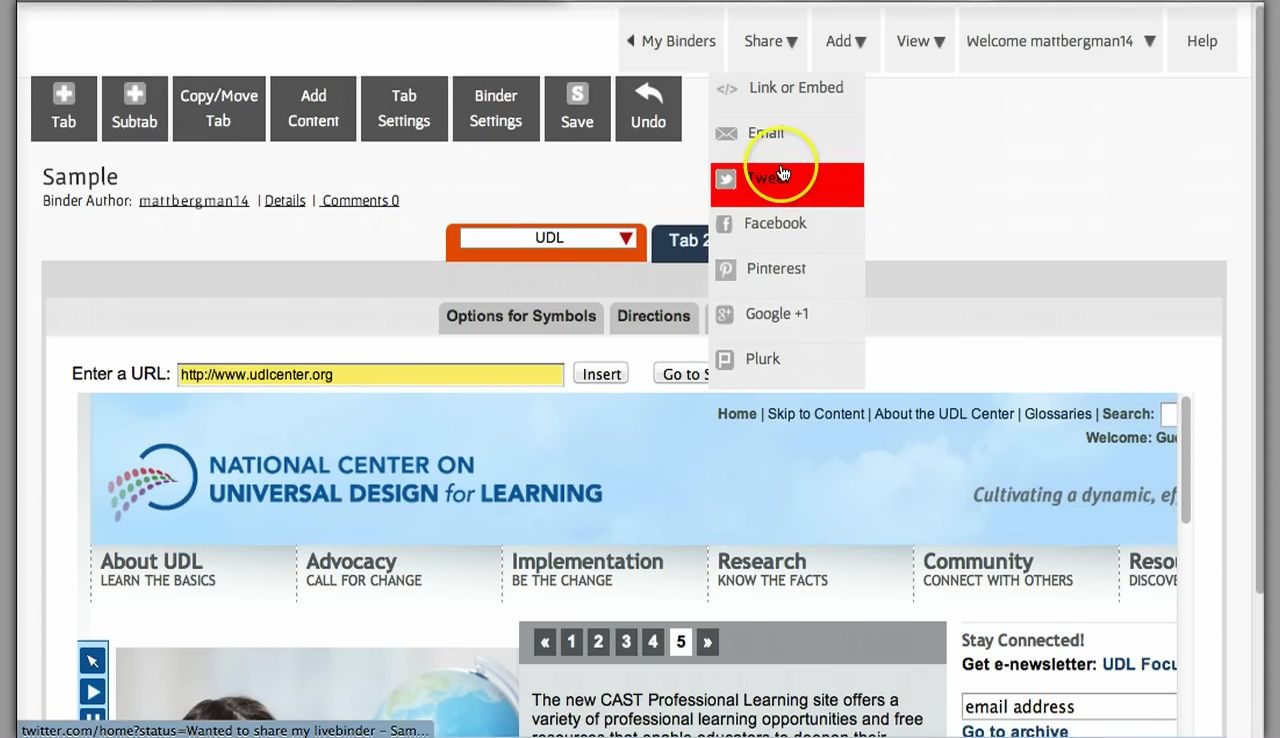Click the Enter a URL input field
This screenshot has height=738, width=1280.
(371, 375)
